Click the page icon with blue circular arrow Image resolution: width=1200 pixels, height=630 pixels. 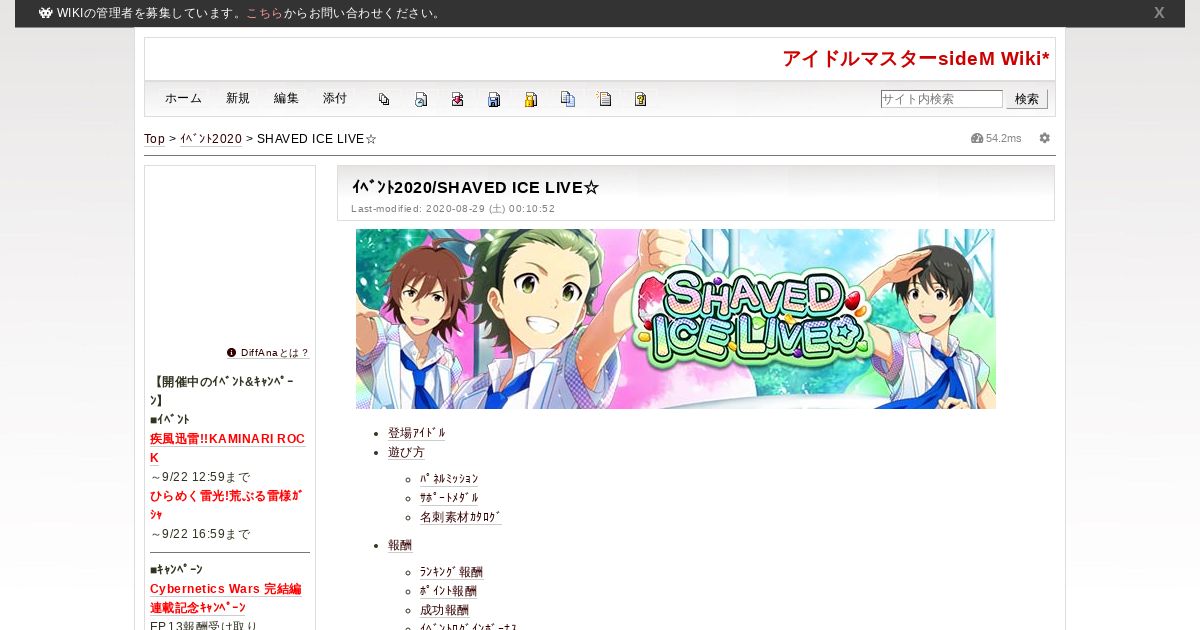point(421,99)
